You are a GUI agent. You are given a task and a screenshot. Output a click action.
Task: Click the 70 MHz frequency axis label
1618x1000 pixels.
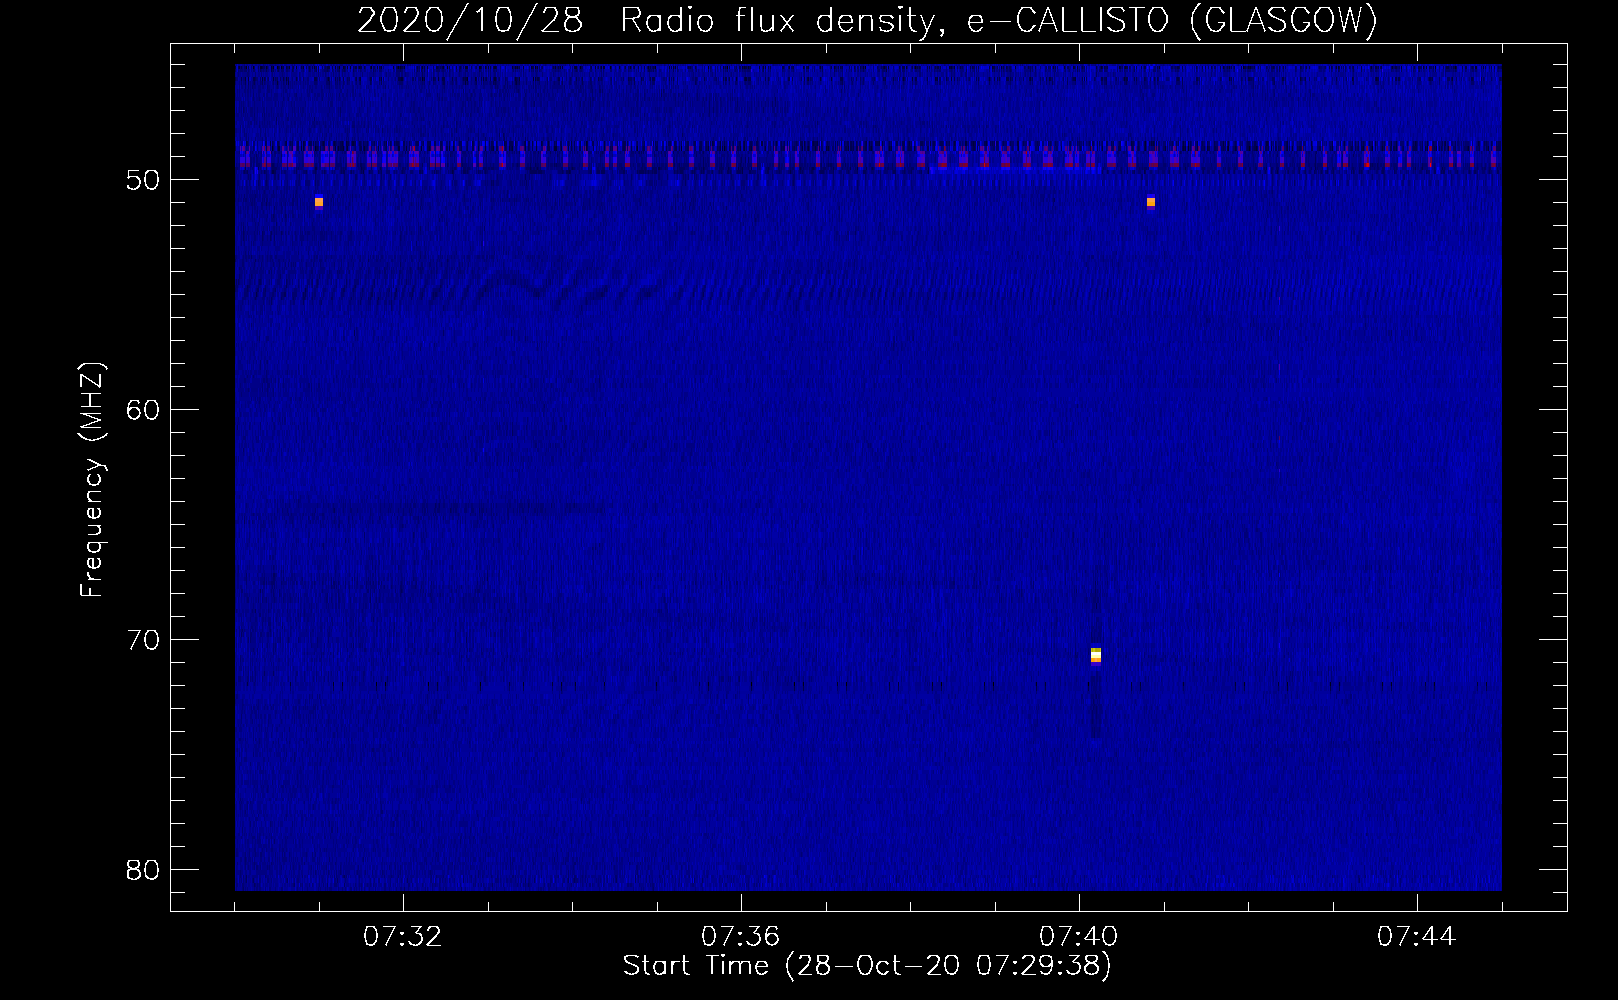point(143,640)
